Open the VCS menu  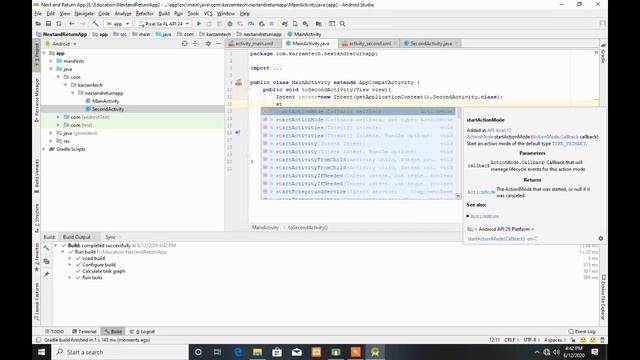click(208, 13)
